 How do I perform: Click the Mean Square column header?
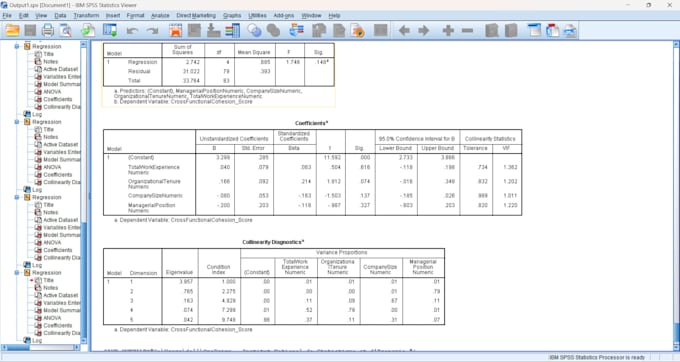[x=254, y=52]
